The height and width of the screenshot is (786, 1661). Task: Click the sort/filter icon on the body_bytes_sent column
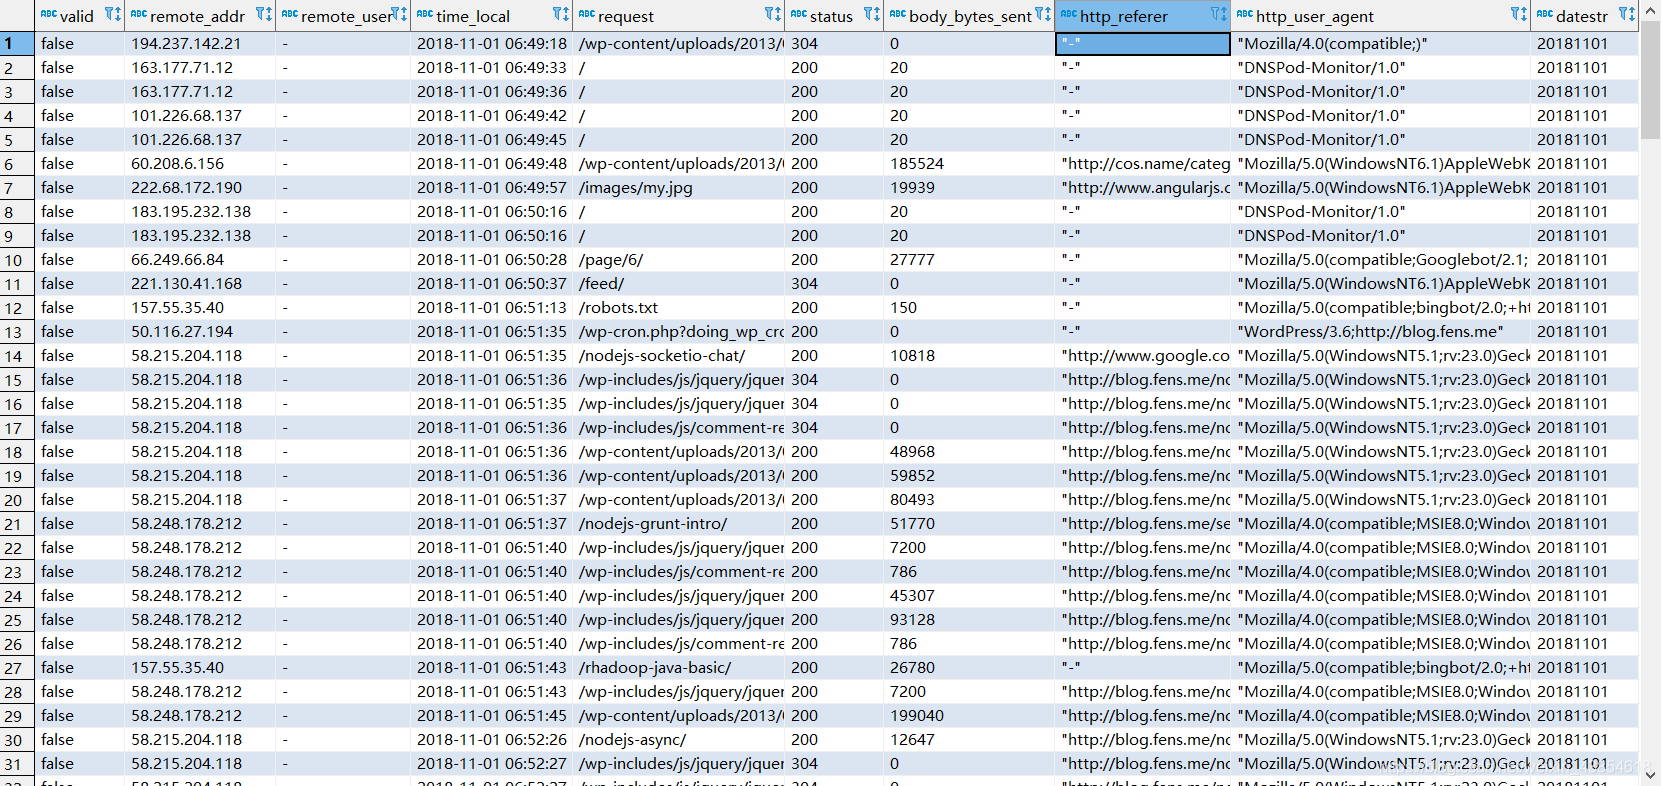[1043, 15]
